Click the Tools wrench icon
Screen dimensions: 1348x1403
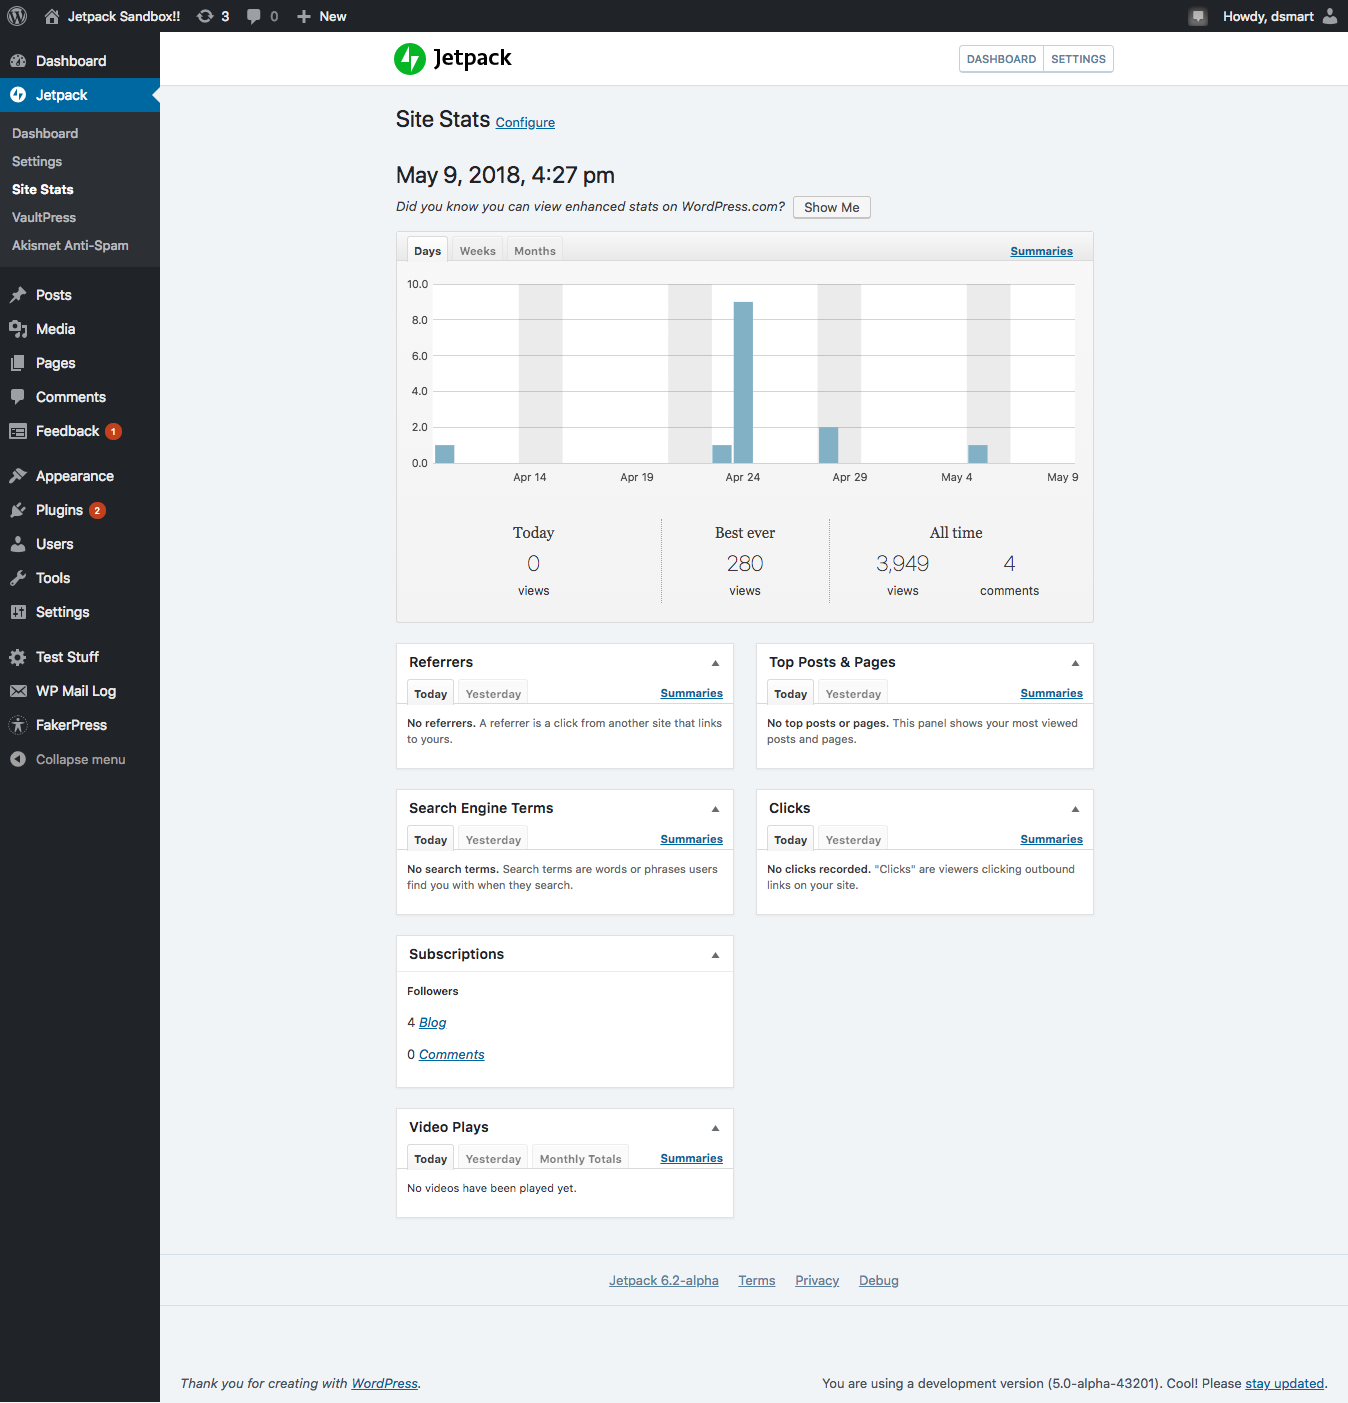pyautogui.click(x=18, y=578)
